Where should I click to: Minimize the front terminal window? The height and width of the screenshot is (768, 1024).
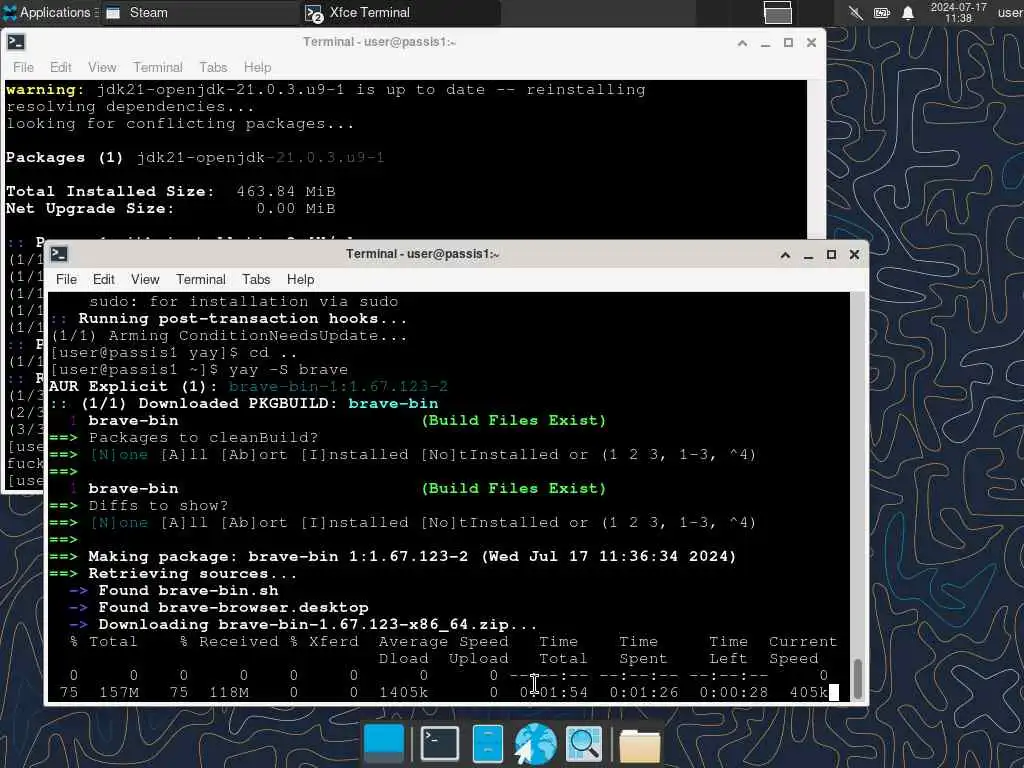[808, 255]
